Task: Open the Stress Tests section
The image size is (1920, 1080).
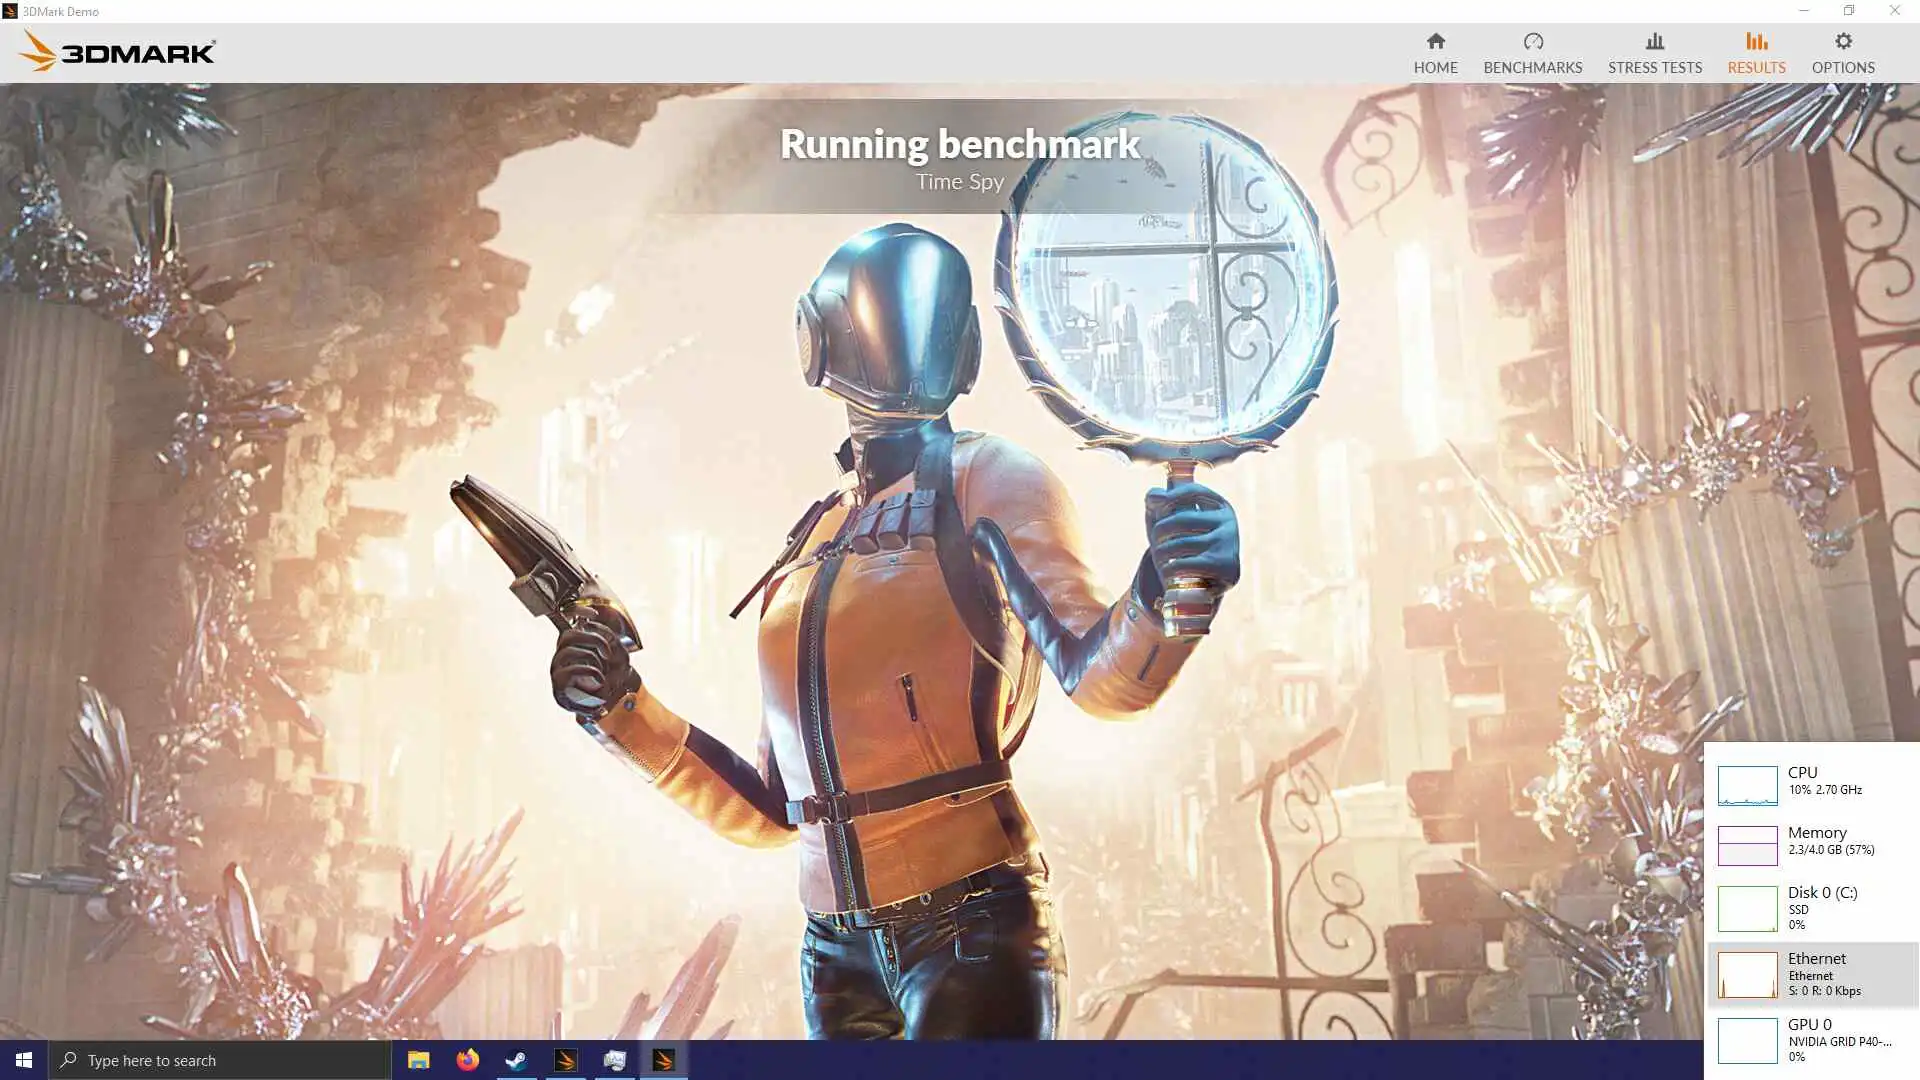Action: pos(1654,53)
